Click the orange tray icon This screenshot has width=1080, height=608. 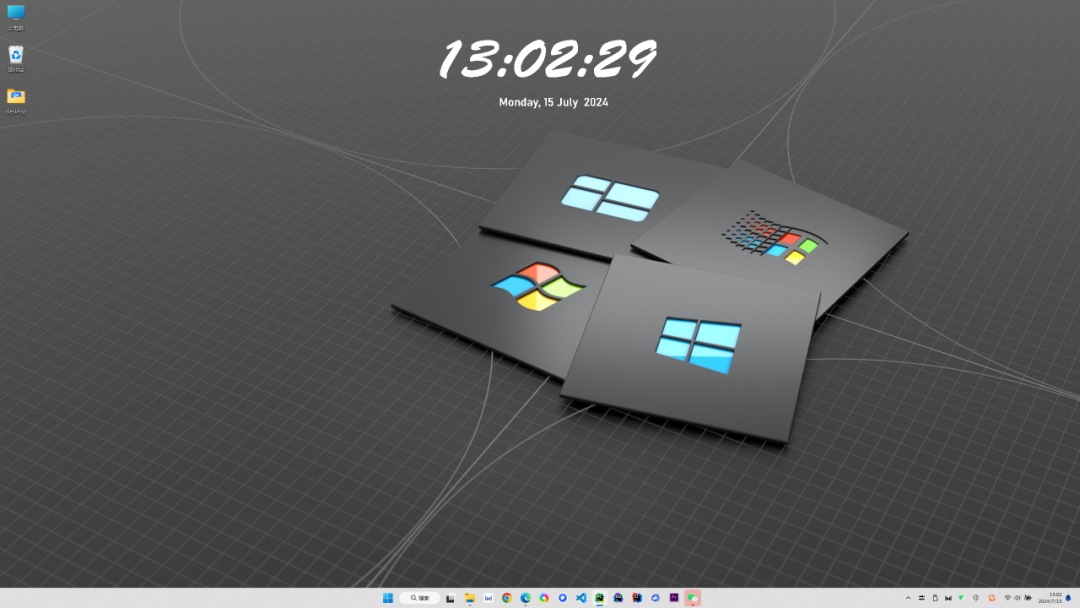click(992, 598)
